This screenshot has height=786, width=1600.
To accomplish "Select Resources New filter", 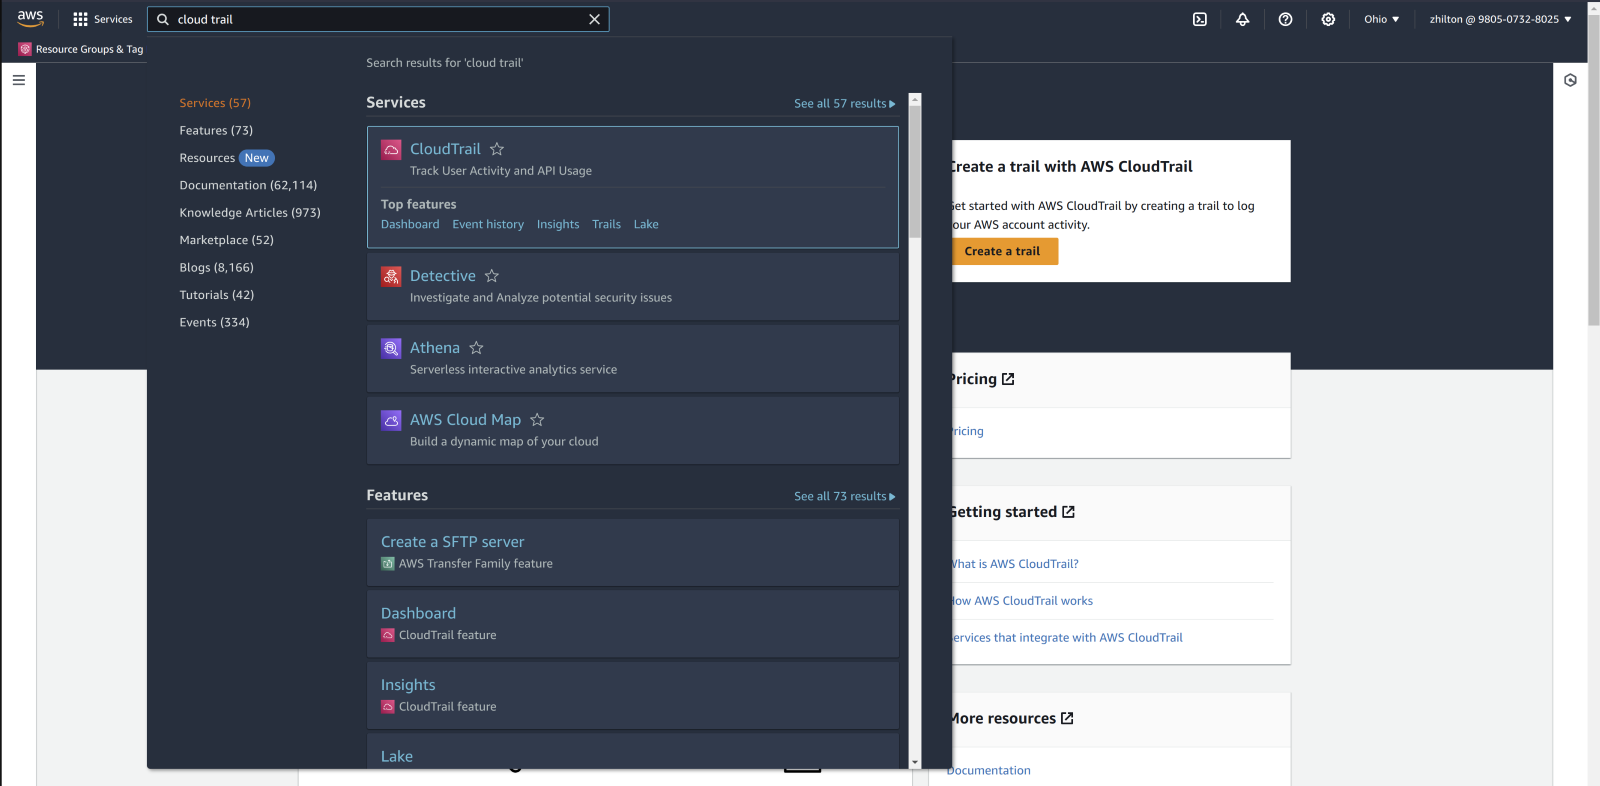I will click(x=226, y=158).
